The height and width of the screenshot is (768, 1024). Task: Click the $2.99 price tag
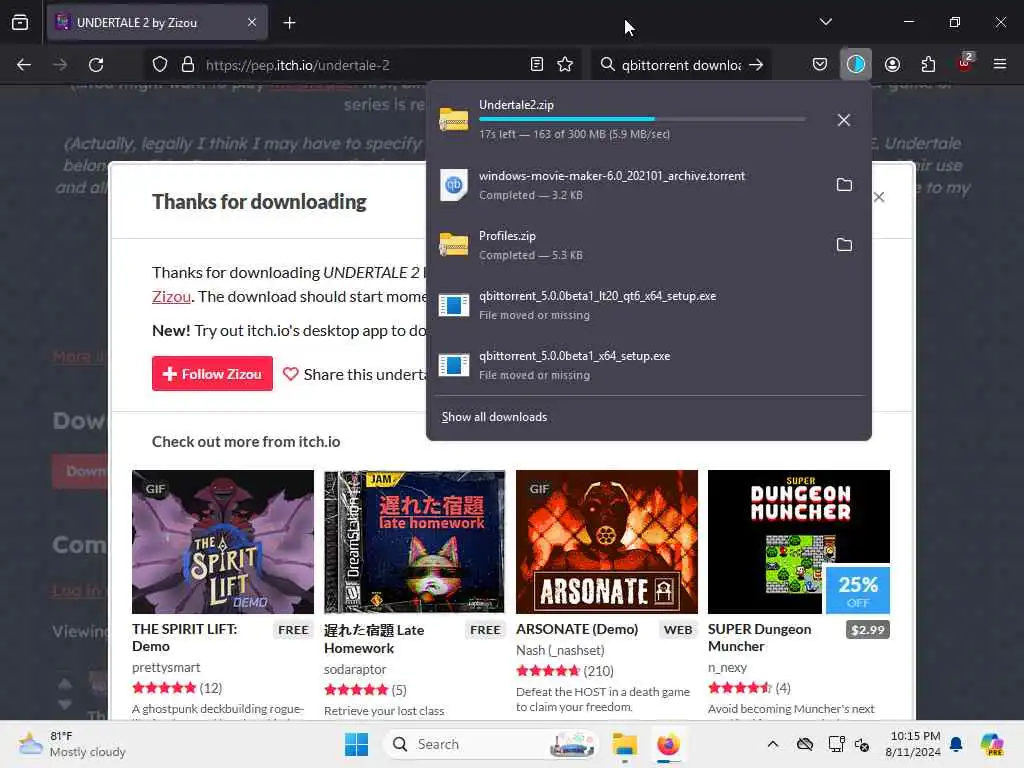click(868, 630)
